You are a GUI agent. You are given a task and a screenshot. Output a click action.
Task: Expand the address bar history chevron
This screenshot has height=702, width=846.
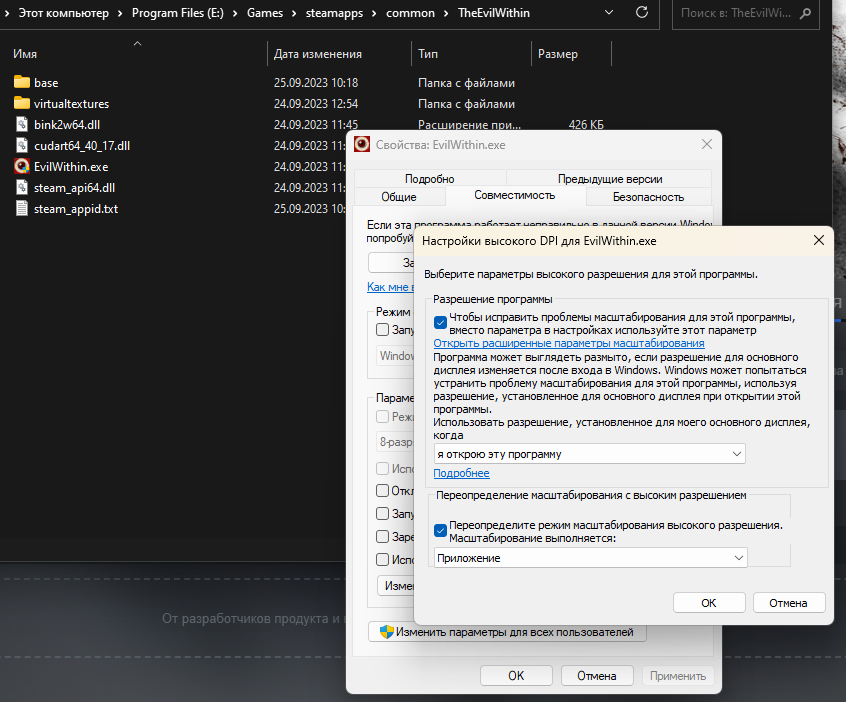tap(609, 12)
